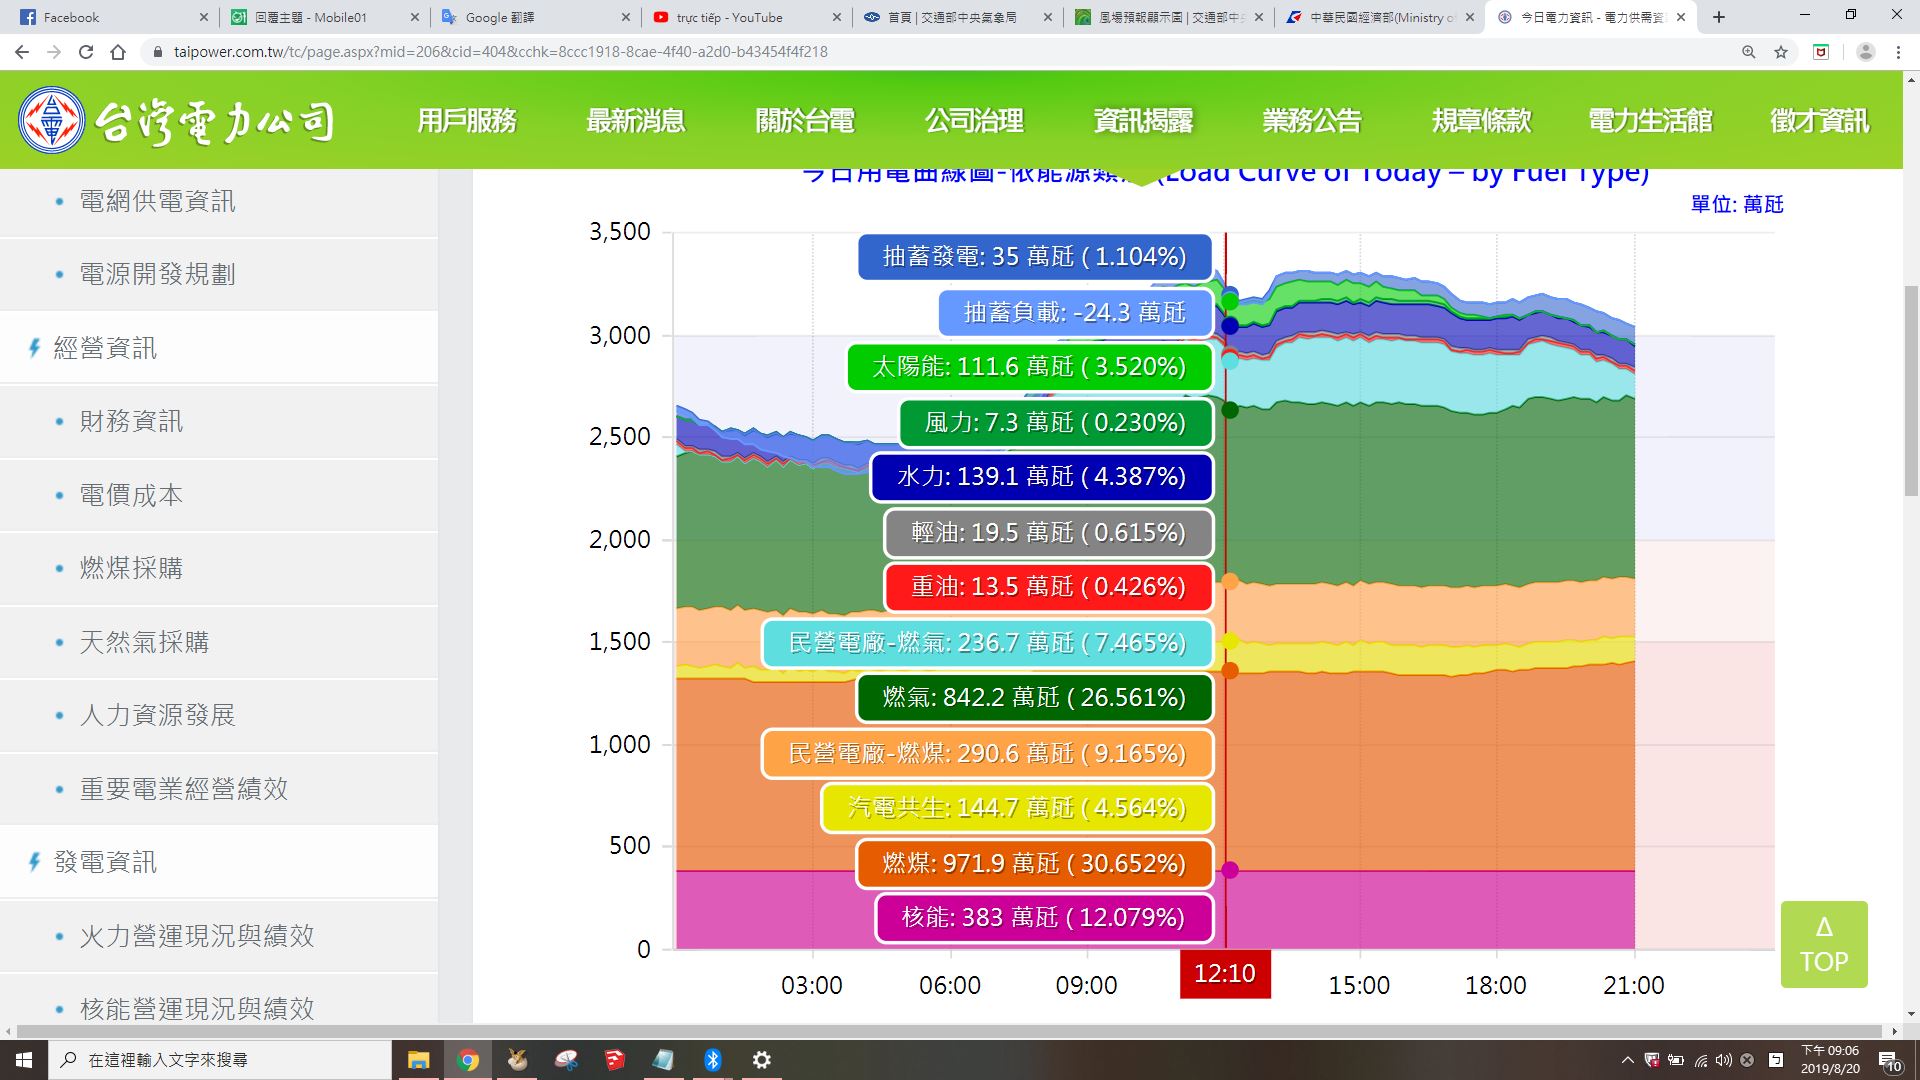Viewport: 1920px width, 1080px height.
Task: Open File Explorer from the taskbar
Action: 418,1060
